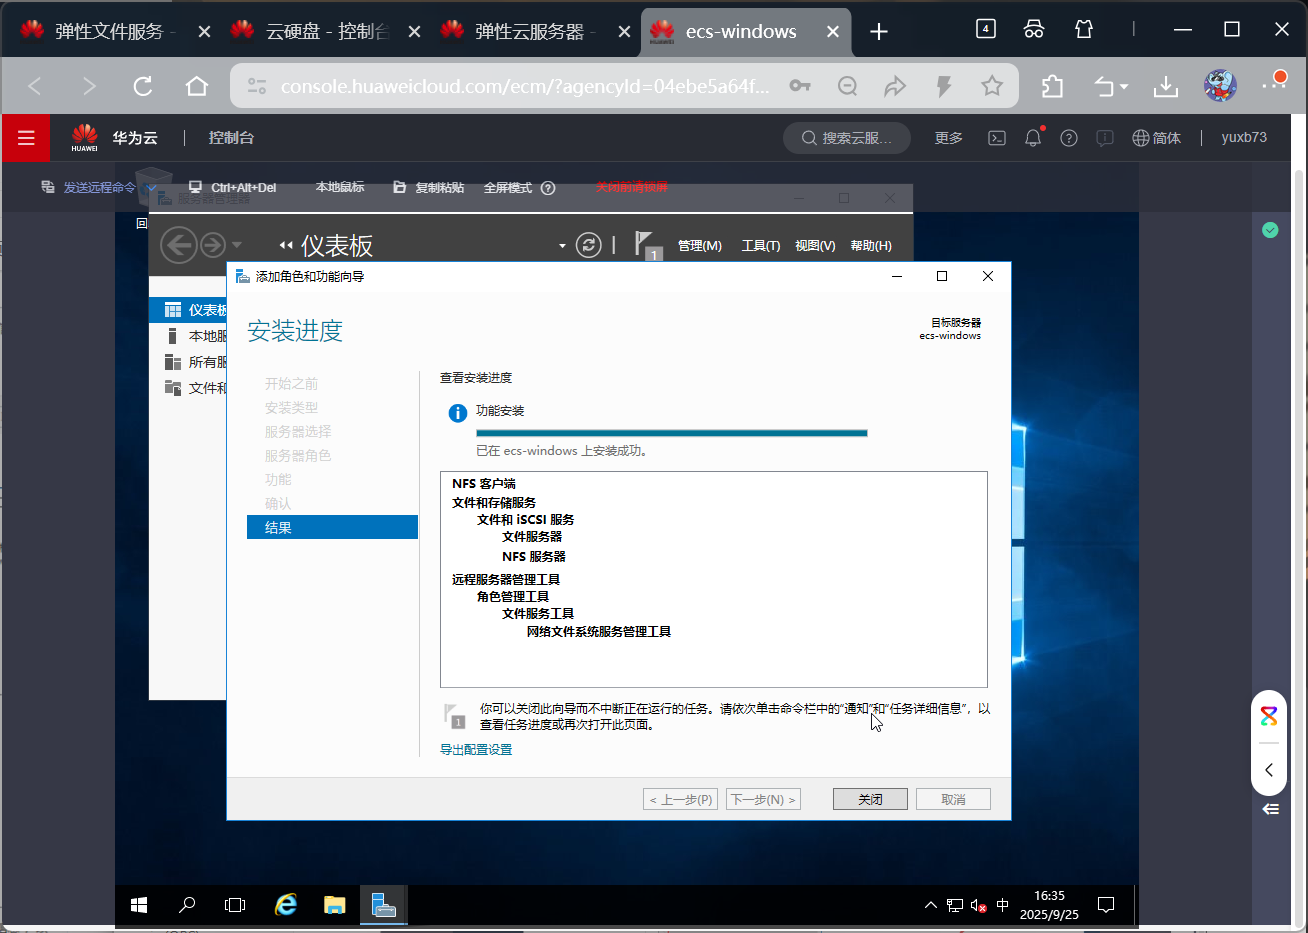The width and height of the screenshot is (1308, 933).
Task: Open the 工具(T) menu
Action: click(761, 246)
